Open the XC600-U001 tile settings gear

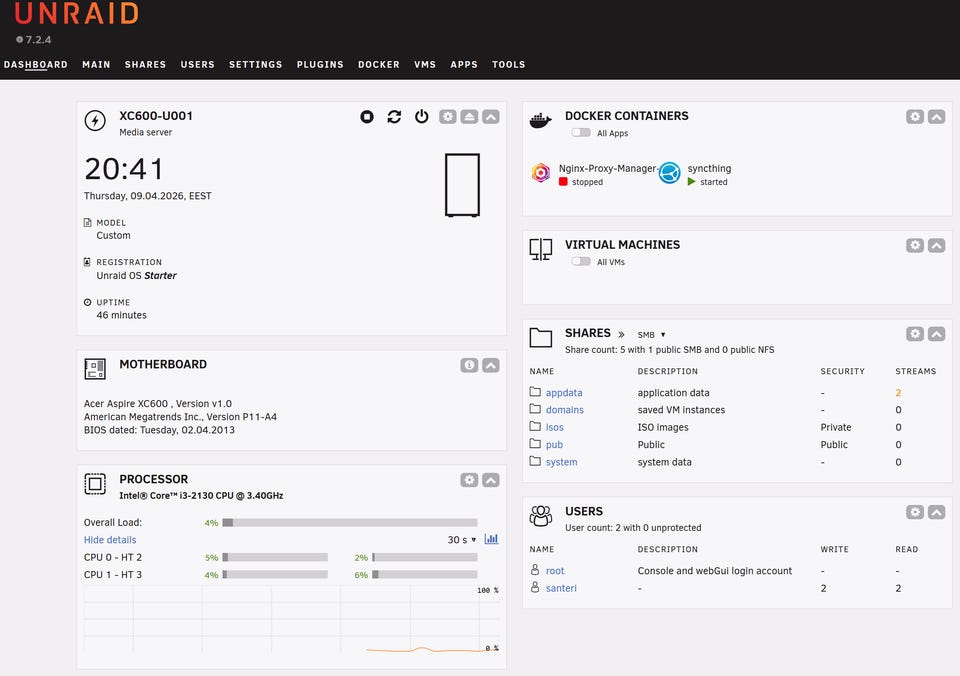448,116
